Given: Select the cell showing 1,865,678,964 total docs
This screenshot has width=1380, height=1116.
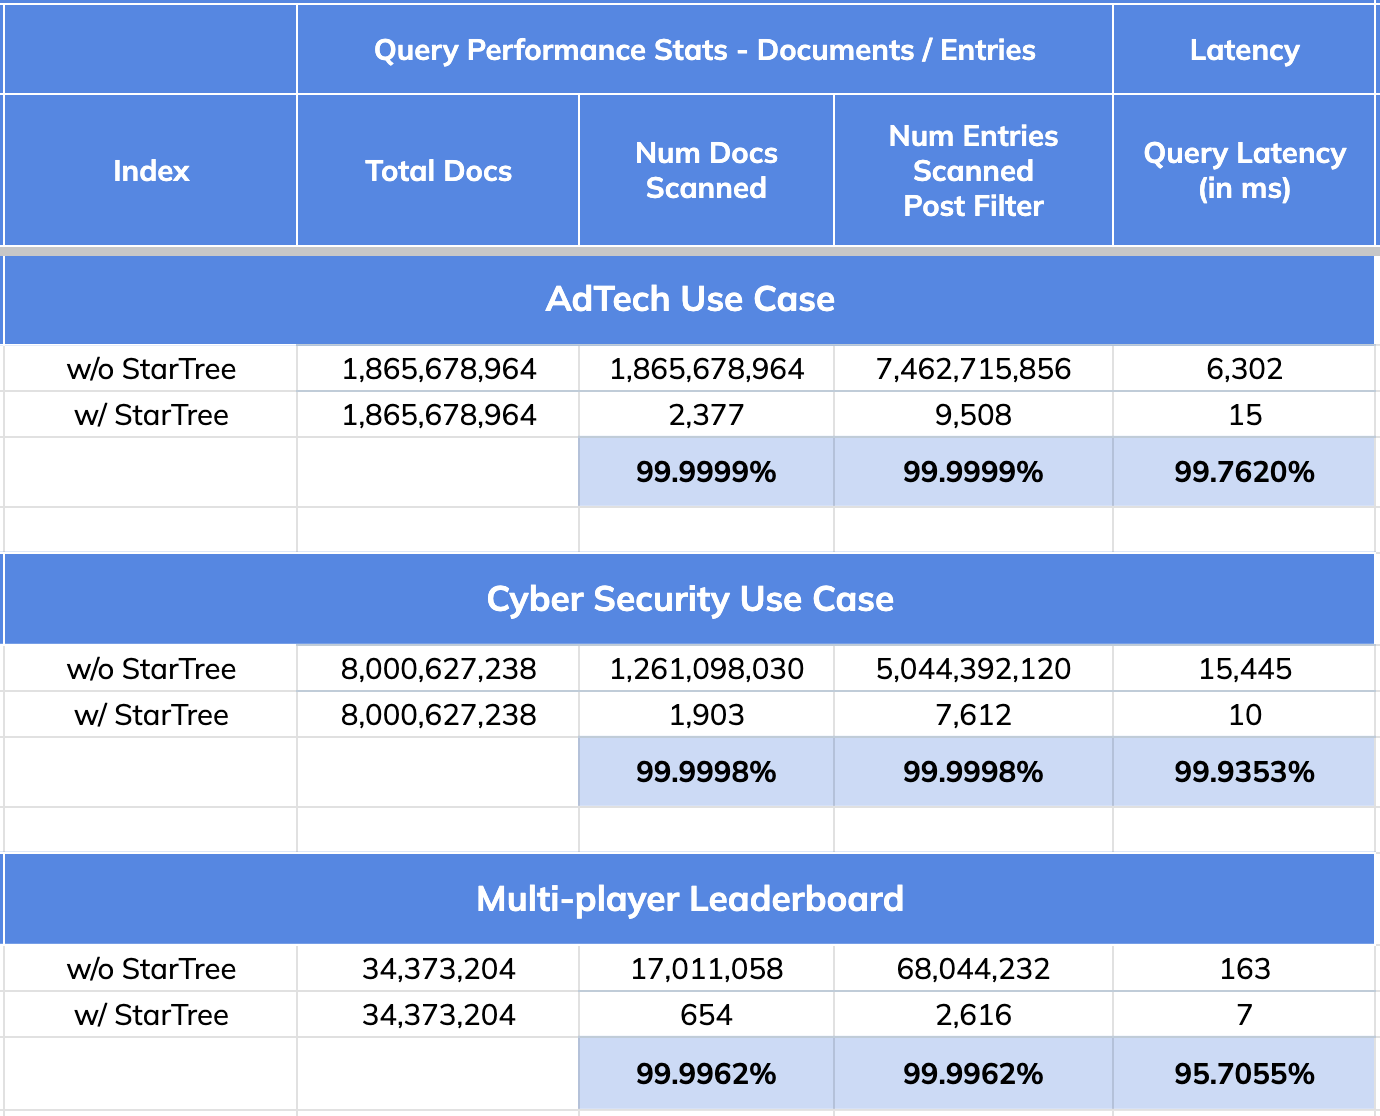Looking at the screenshot, I should [x=437, y=369].
